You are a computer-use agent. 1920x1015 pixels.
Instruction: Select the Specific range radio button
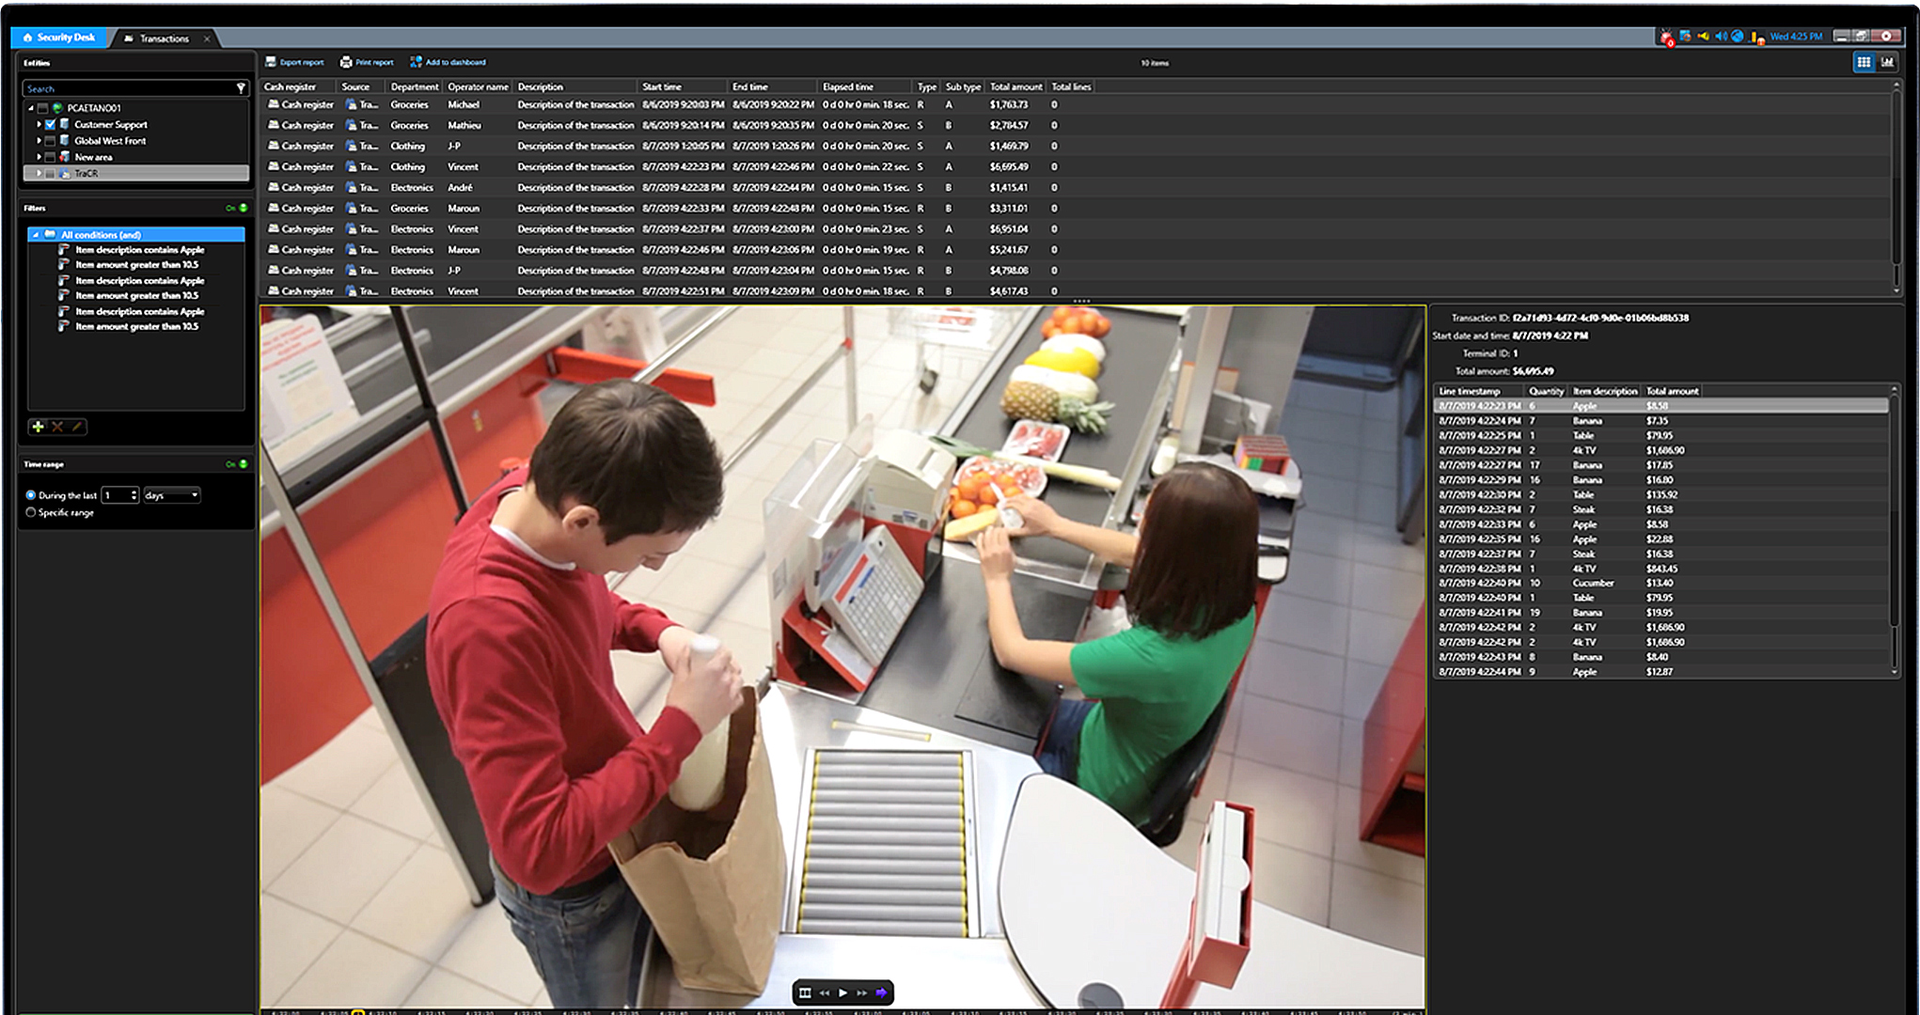click(30, 513)
